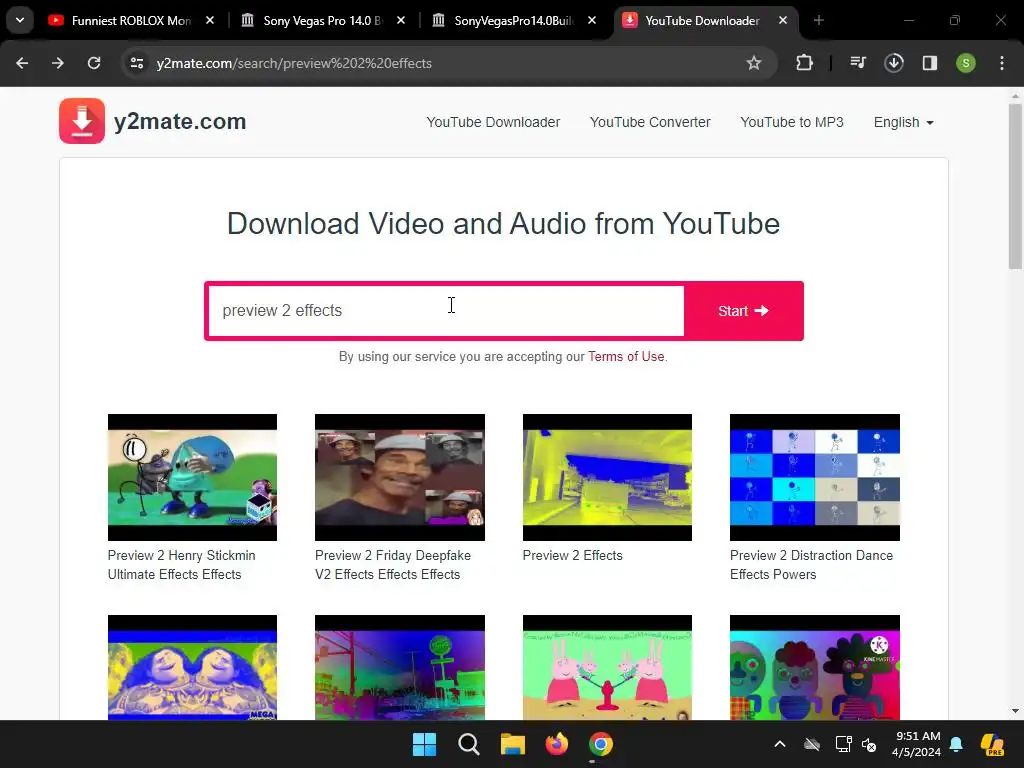This screenshot has width=1024, height=768.
Task: Open the tab search dropdown chevron
Action: [x=20, y=20]
